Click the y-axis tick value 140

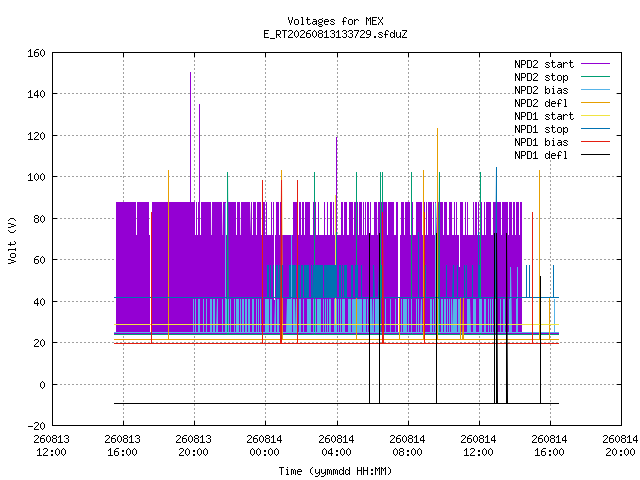(x=36, y=94)
